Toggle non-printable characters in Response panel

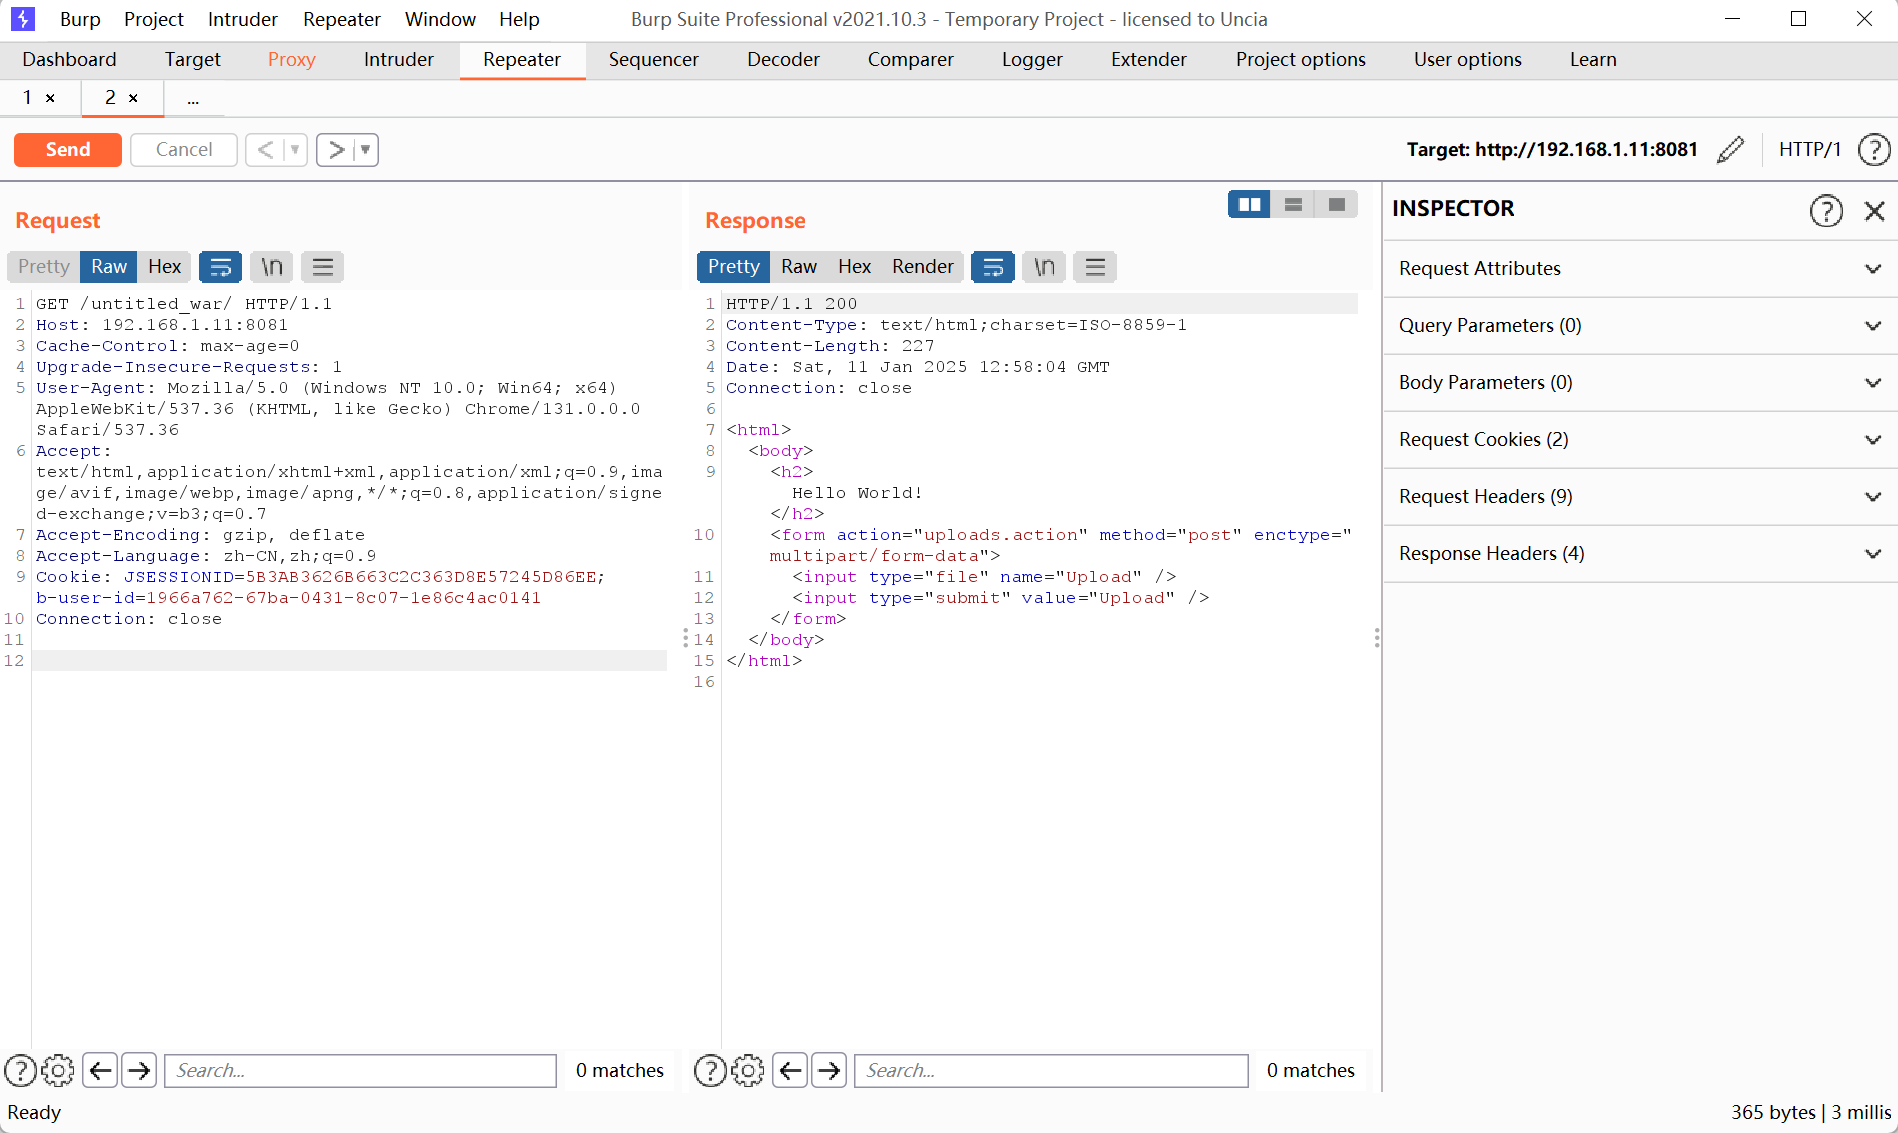tap(1044, 267)
